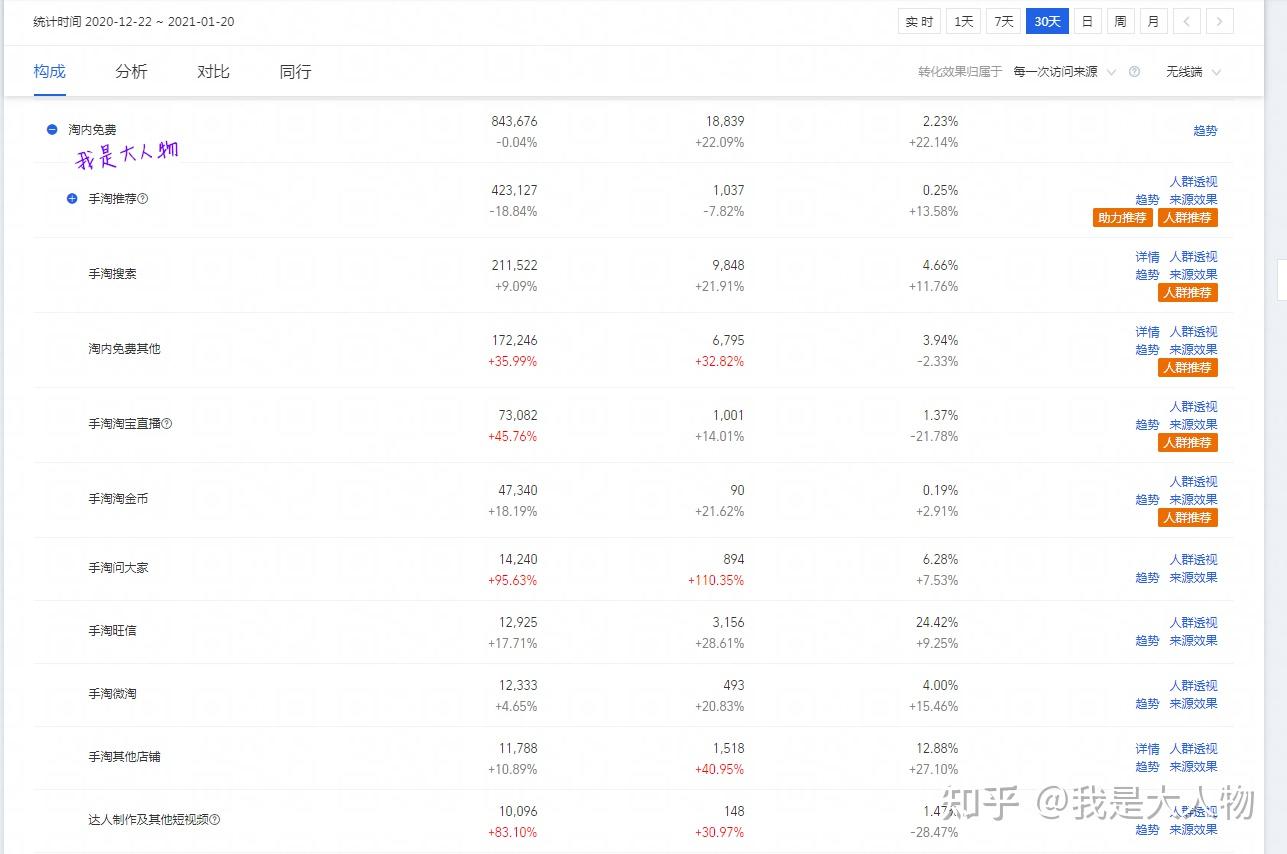The image size is (1287, 854).
Task: Open 来源效果 for 手淘问大家
Action: point(1193,578)
